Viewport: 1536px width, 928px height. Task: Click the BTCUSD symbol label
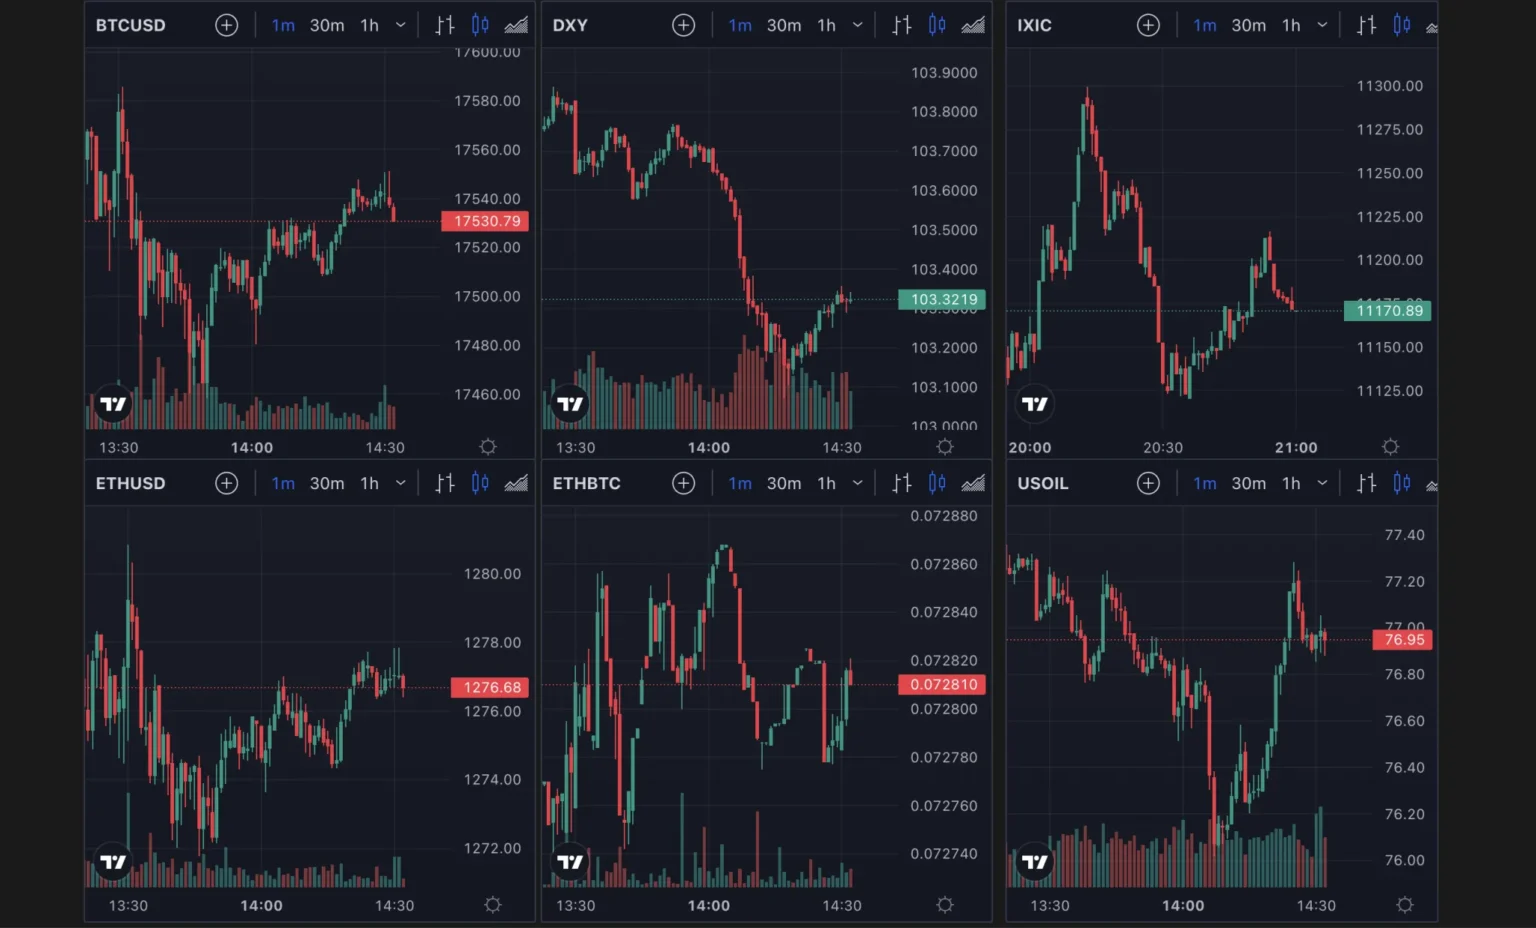(130, 25)
